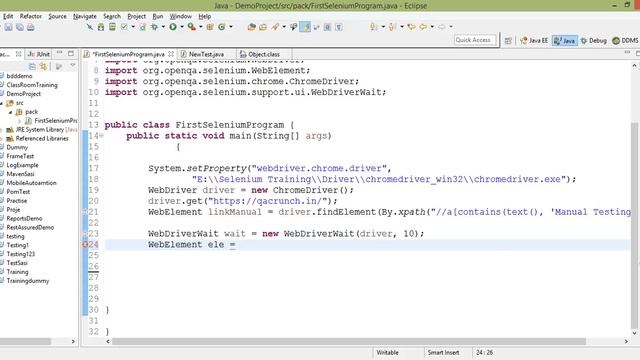Switch to the Object.class editor tab
This screenshot has height=360, width=640.
[x=264, y=54]
